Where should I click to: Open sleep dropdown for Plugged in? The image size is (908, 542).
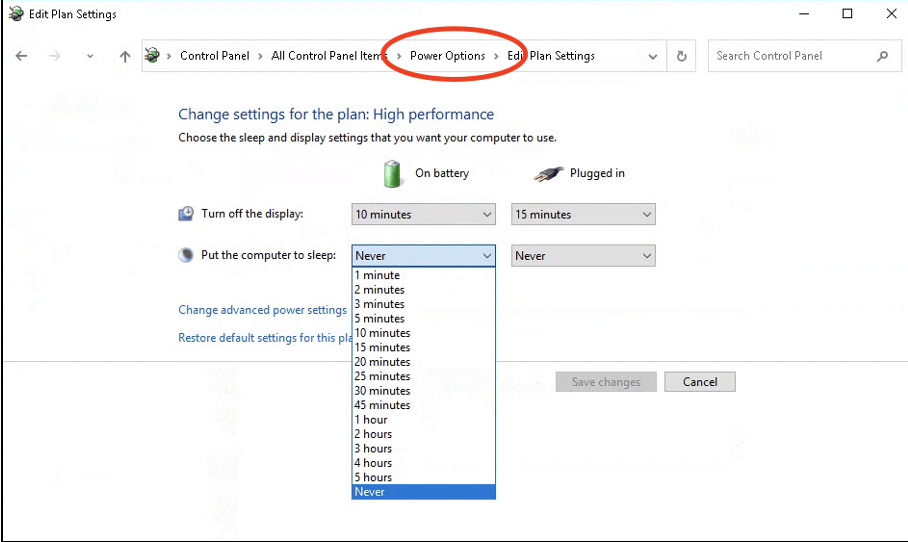583,255
